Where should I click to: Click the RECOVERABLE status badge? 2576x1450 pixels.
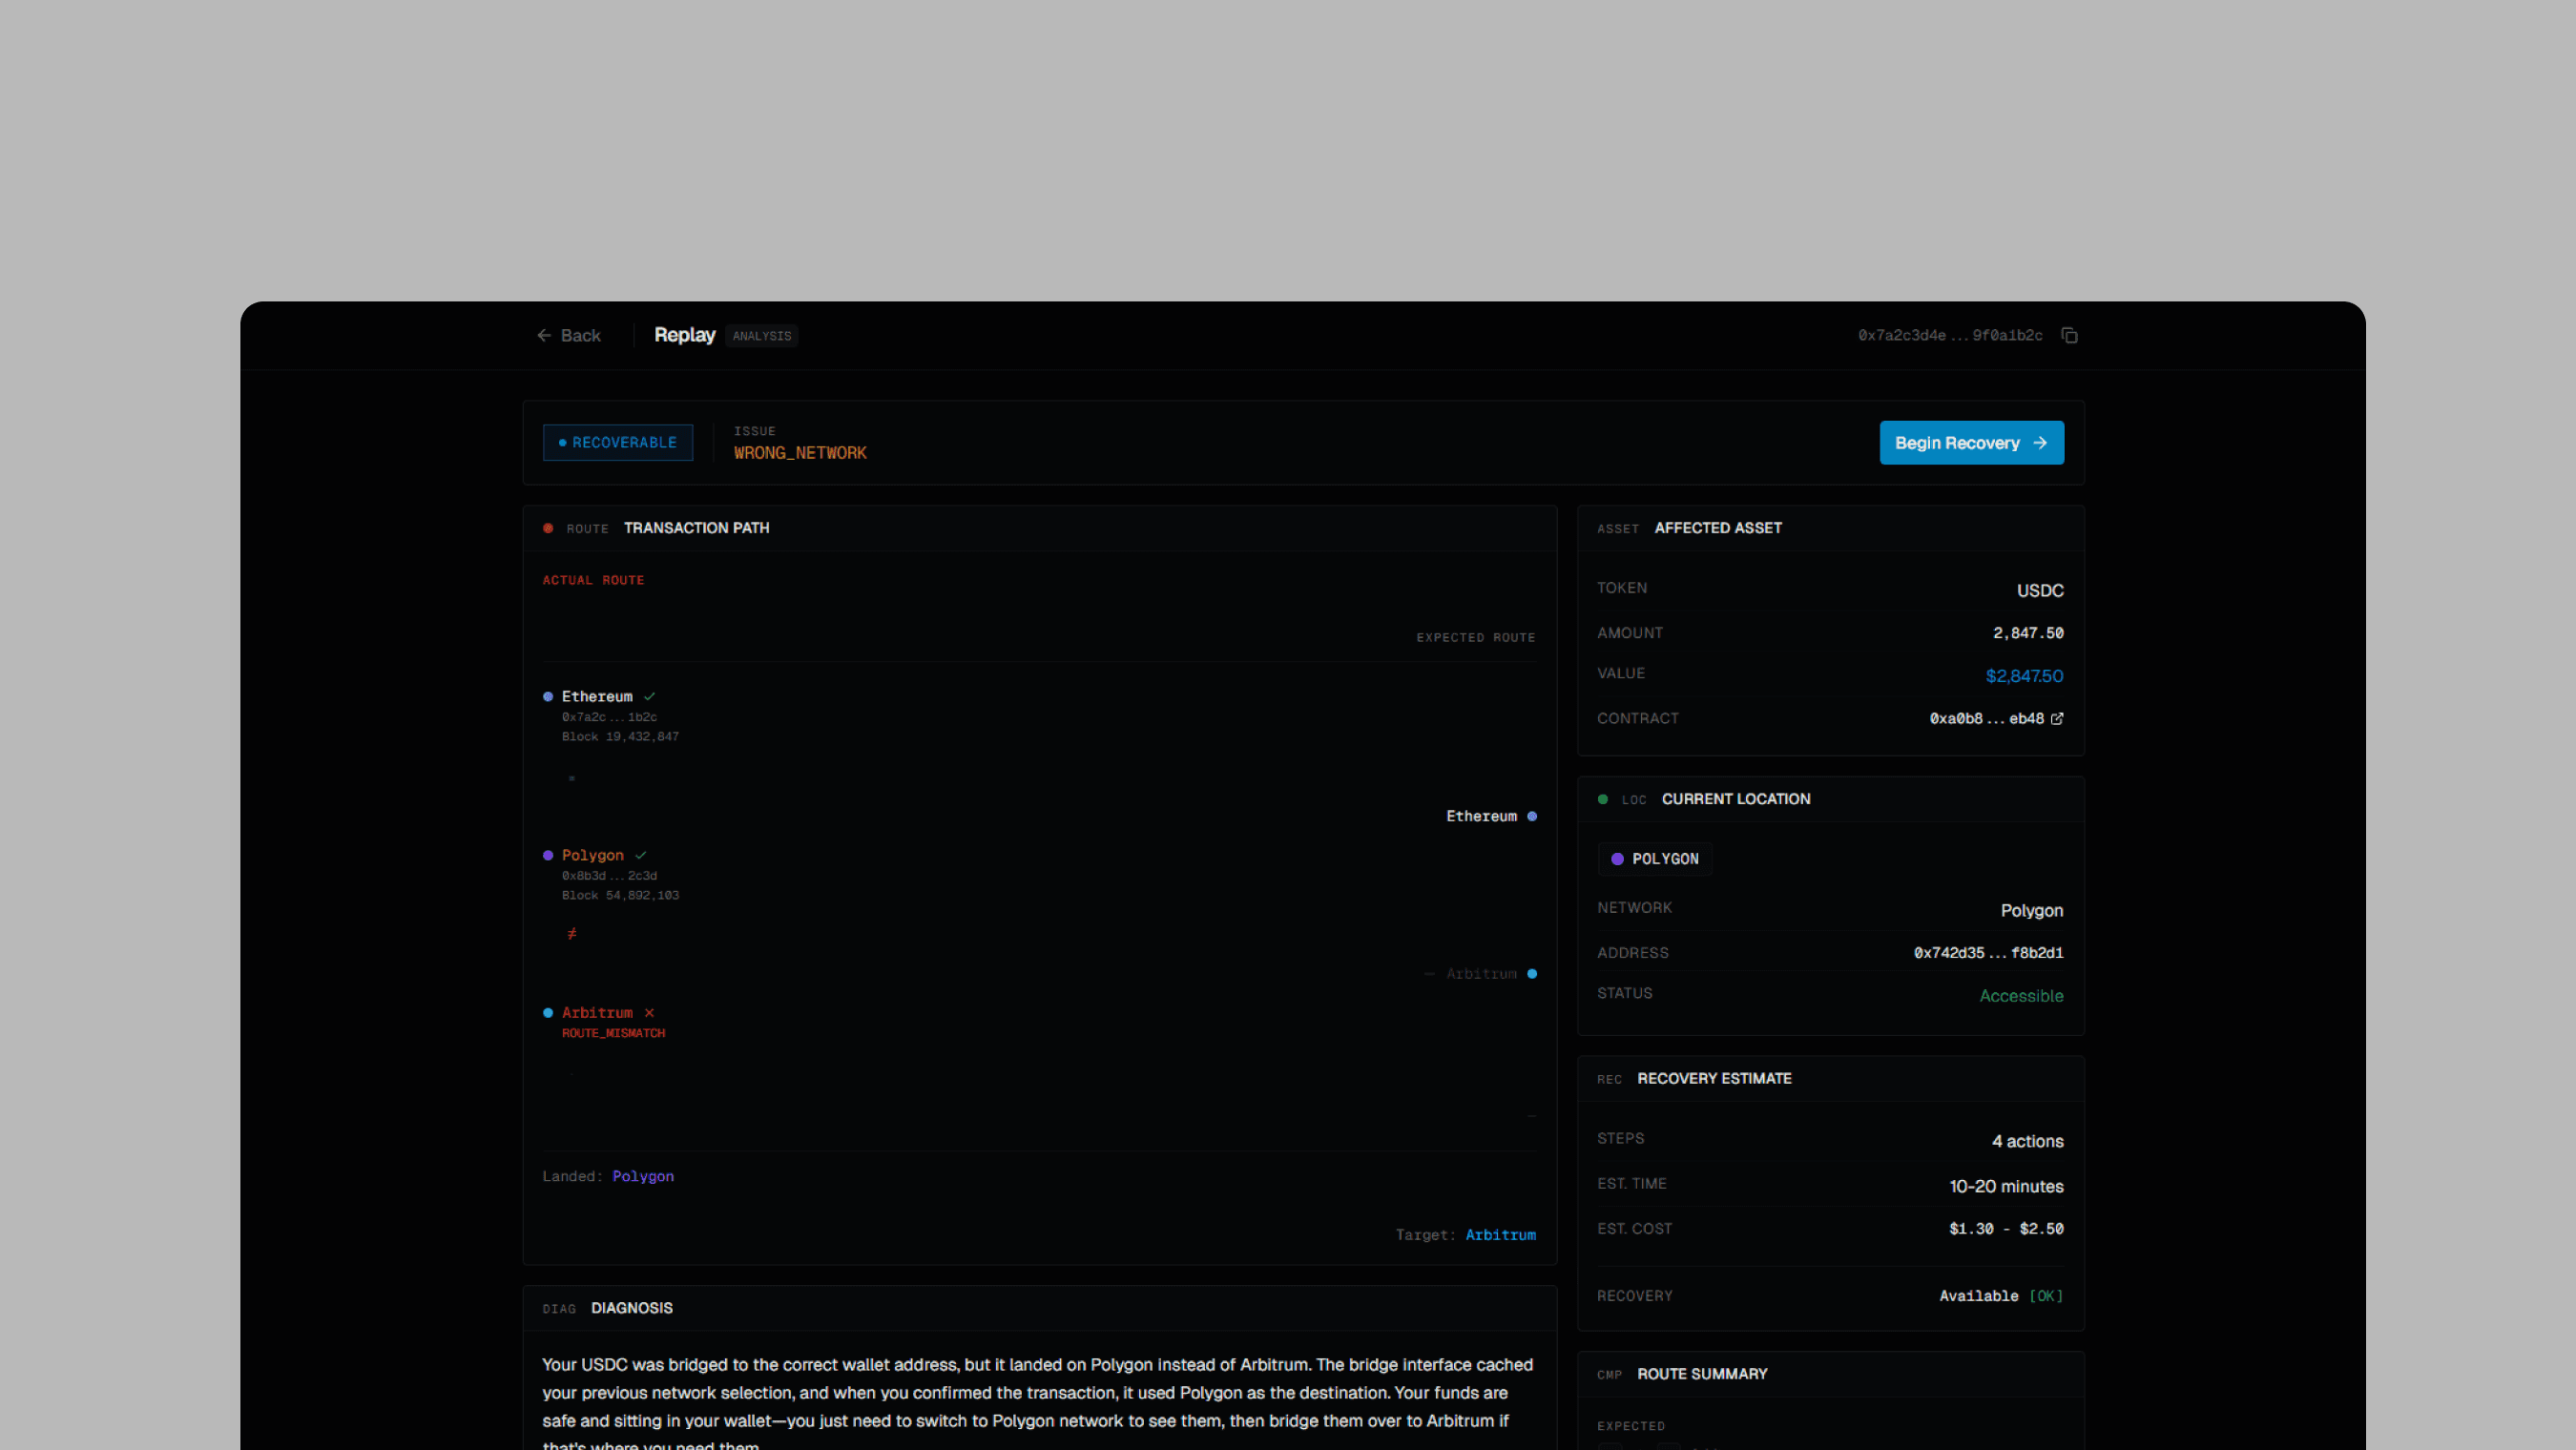coord(617,442)
